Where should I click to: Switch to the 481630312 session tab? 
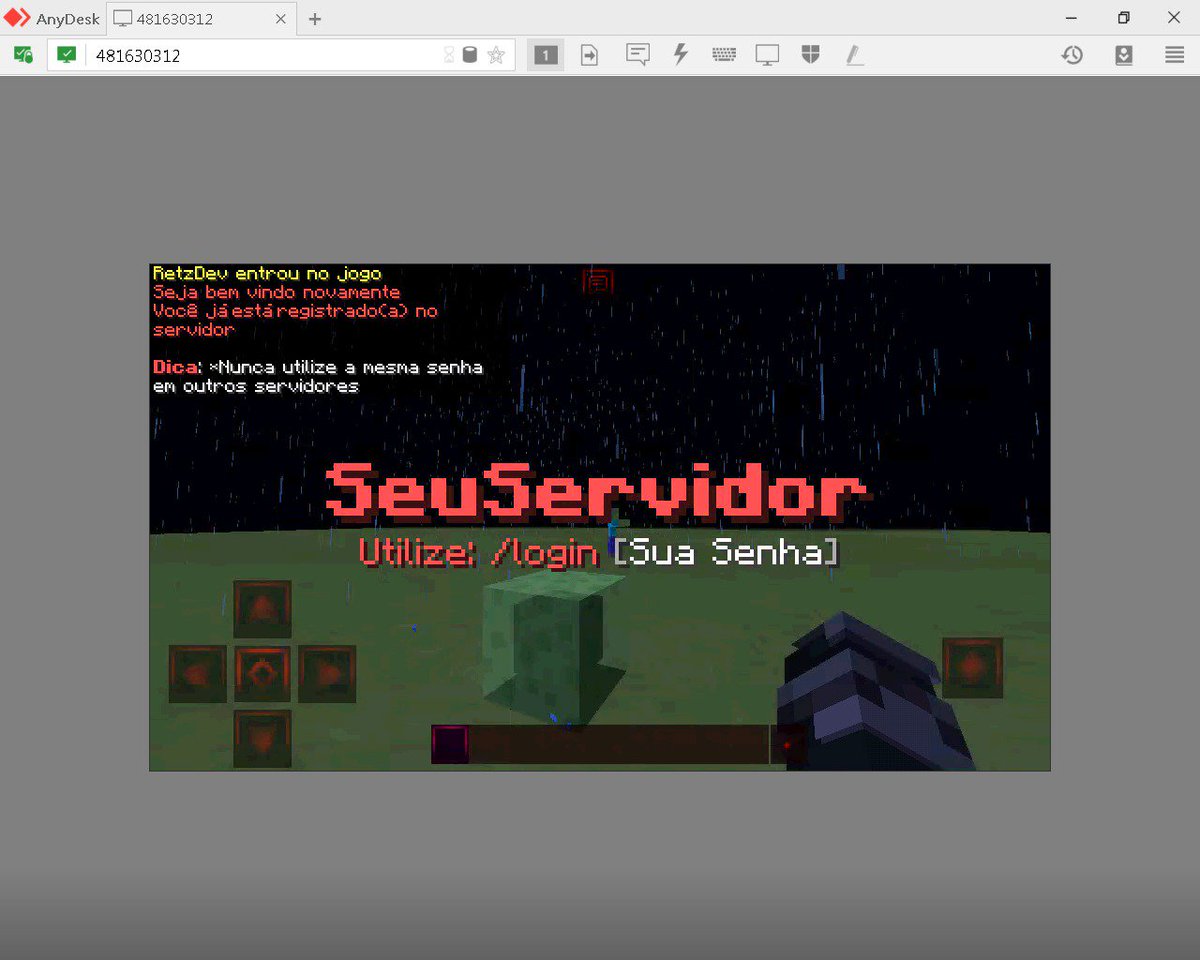199,18
